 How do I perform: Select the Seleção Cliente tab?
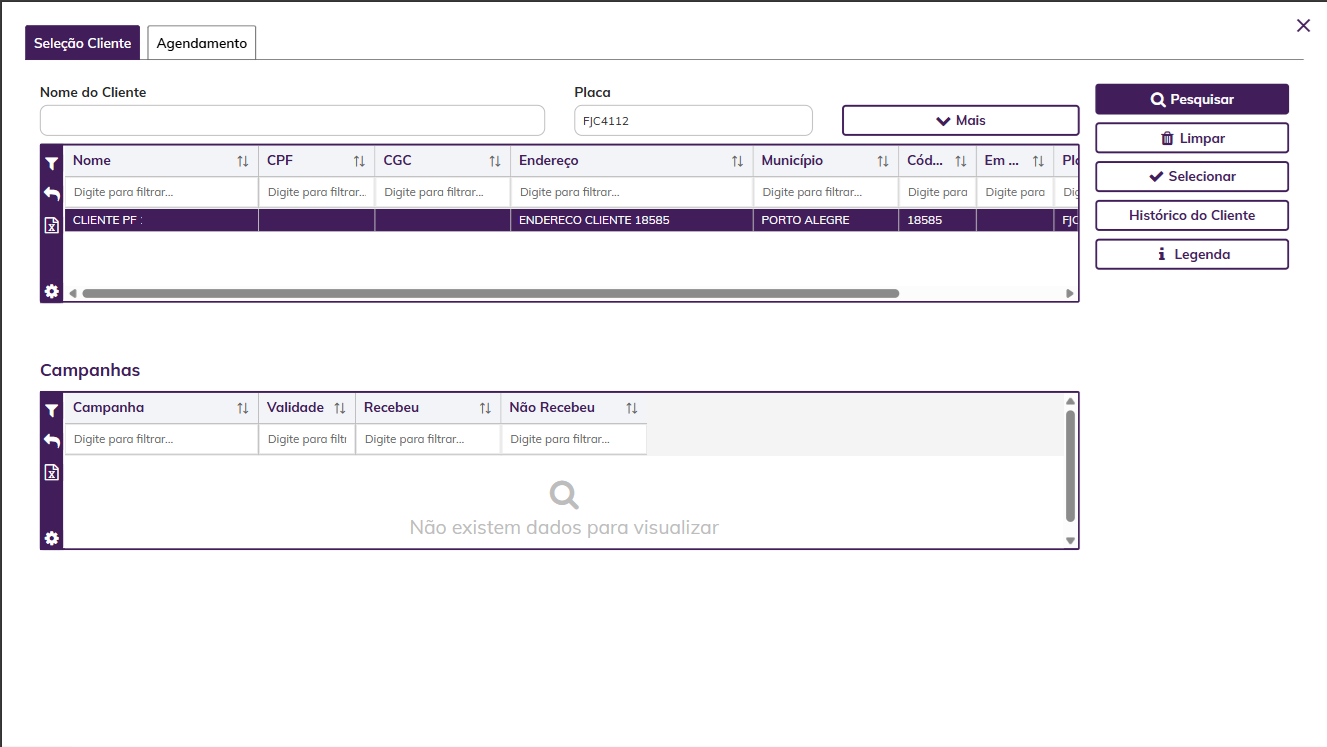point(83,43)
